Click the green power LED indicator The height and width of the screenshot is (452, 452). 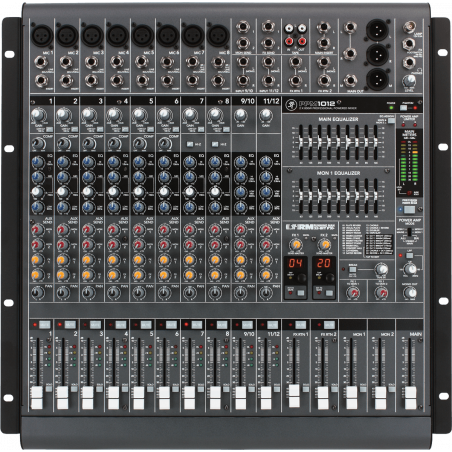(391, 108)
